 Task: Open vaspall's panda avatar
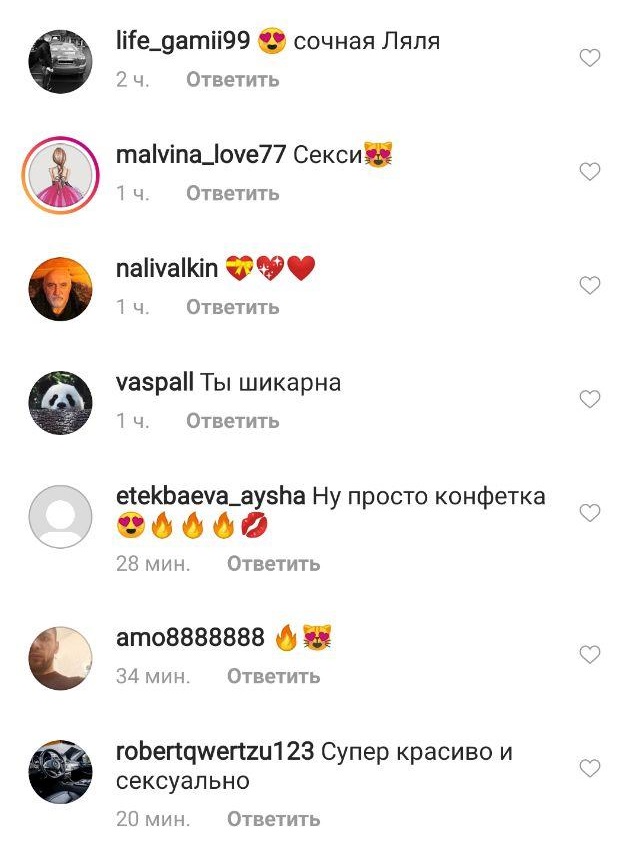coord(60,403)
